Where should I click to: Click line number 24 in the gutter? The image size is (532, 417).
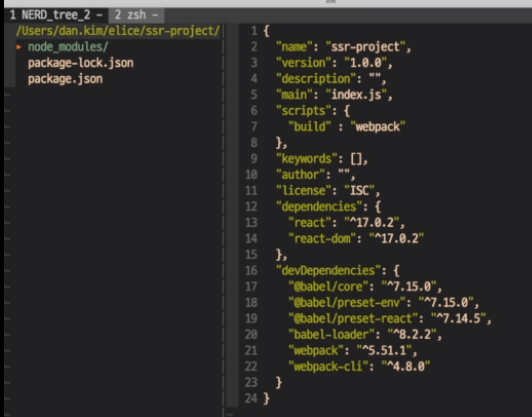[x=251, y=398]
